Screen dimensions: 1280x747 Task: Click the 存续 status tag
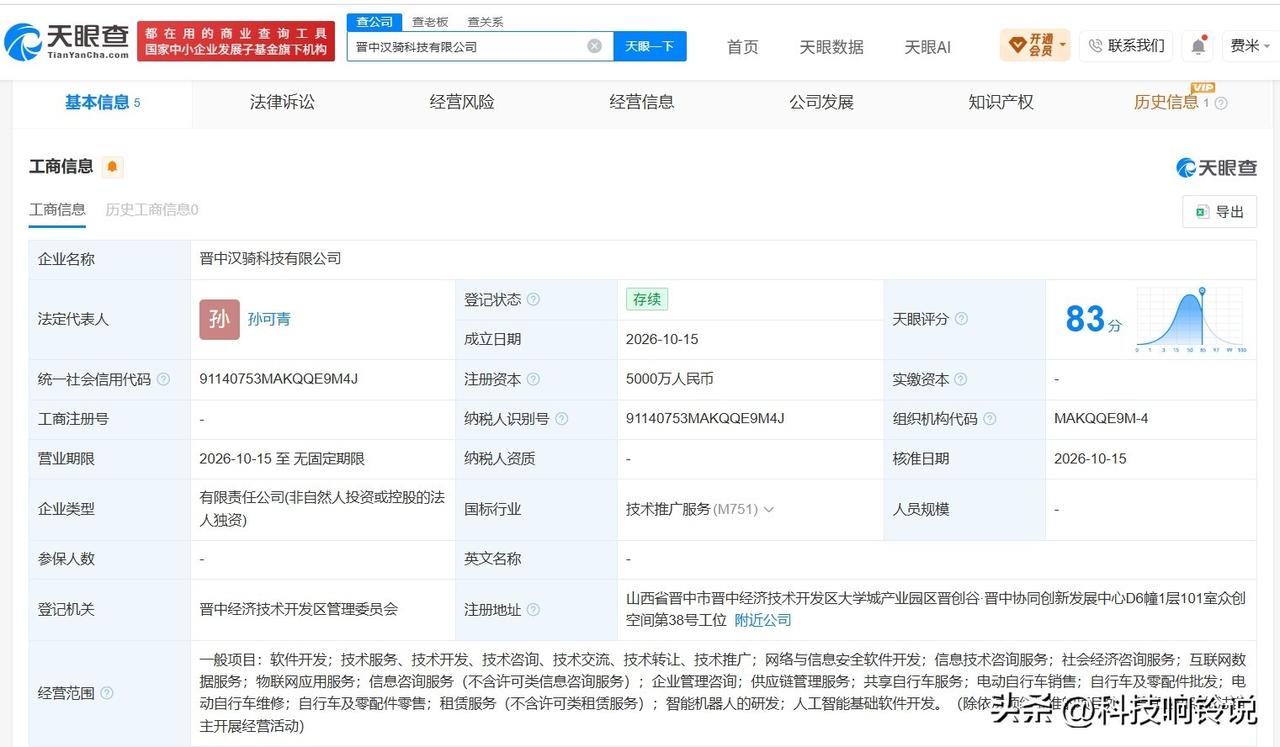(647, 299)
